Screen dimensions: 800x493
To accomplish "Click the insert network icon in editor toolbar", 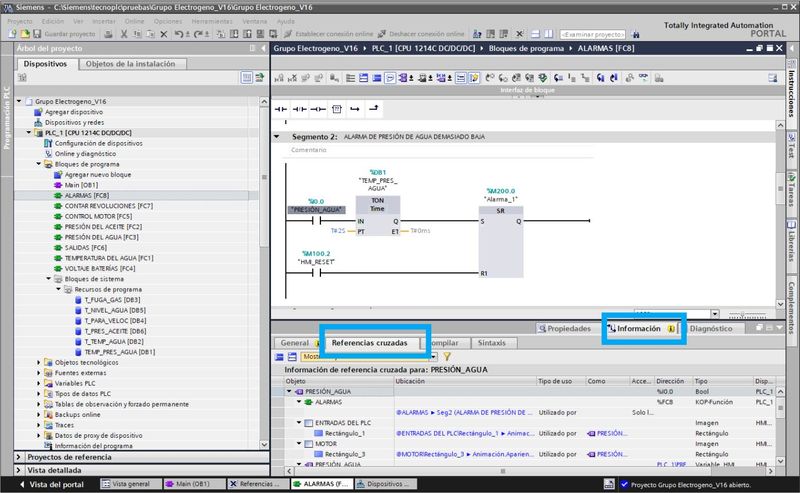I will tap(279, 78).
